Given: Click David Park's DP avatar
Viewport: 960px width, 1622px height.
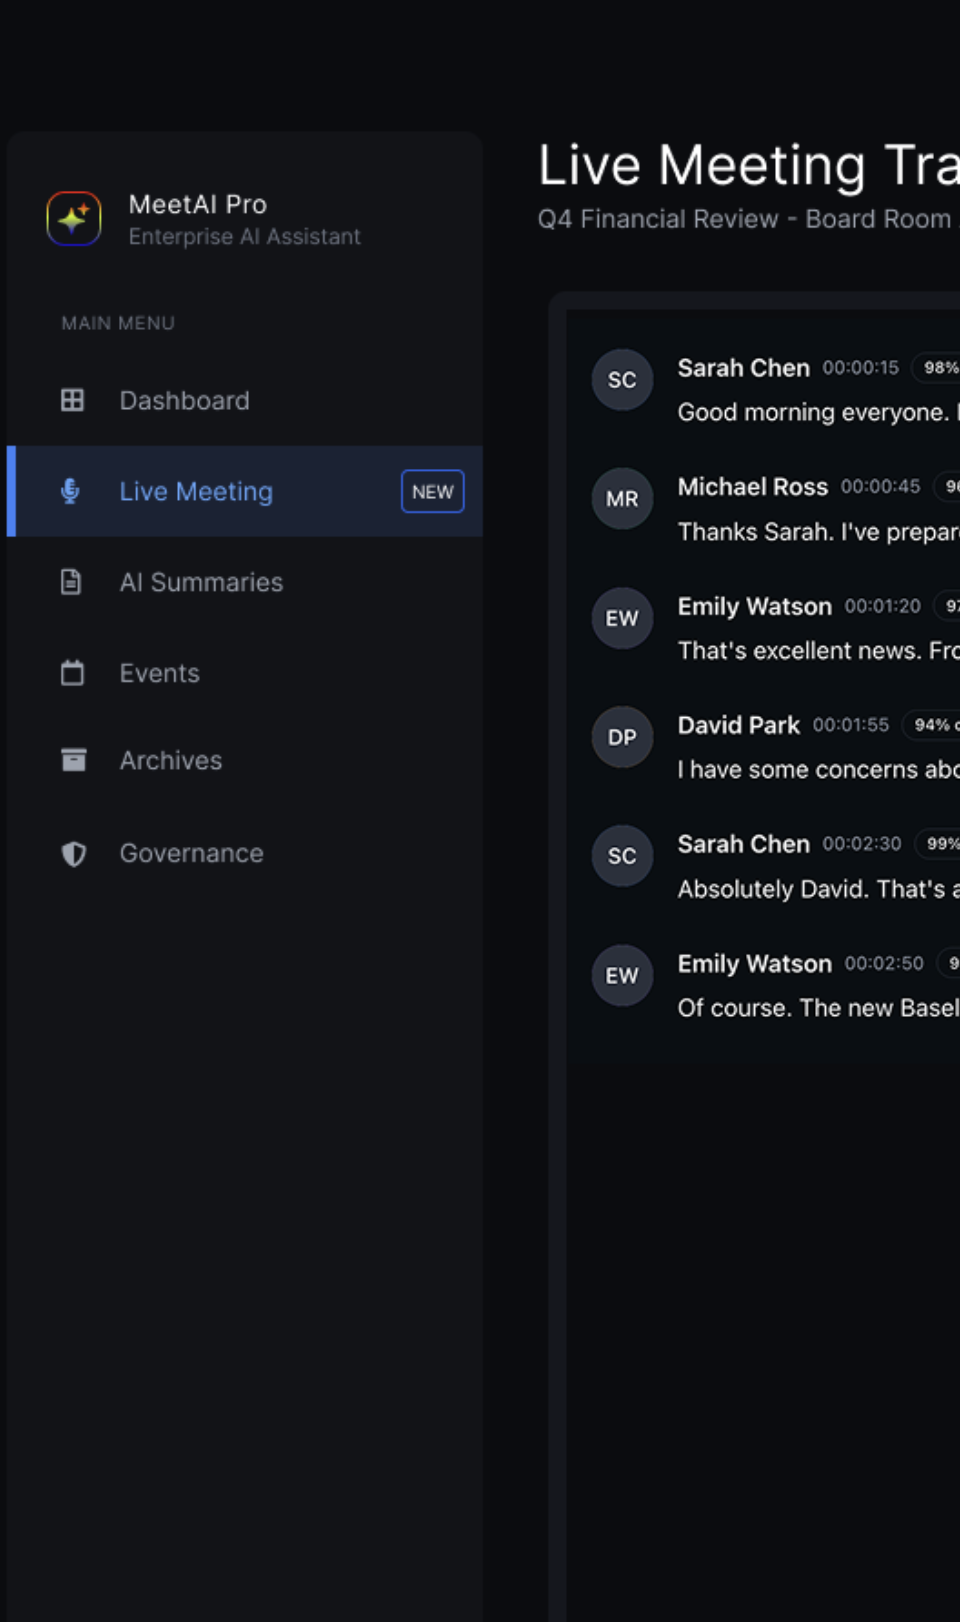Looking at the screenshot, I should pyautogui.click(x=622, y=737).
